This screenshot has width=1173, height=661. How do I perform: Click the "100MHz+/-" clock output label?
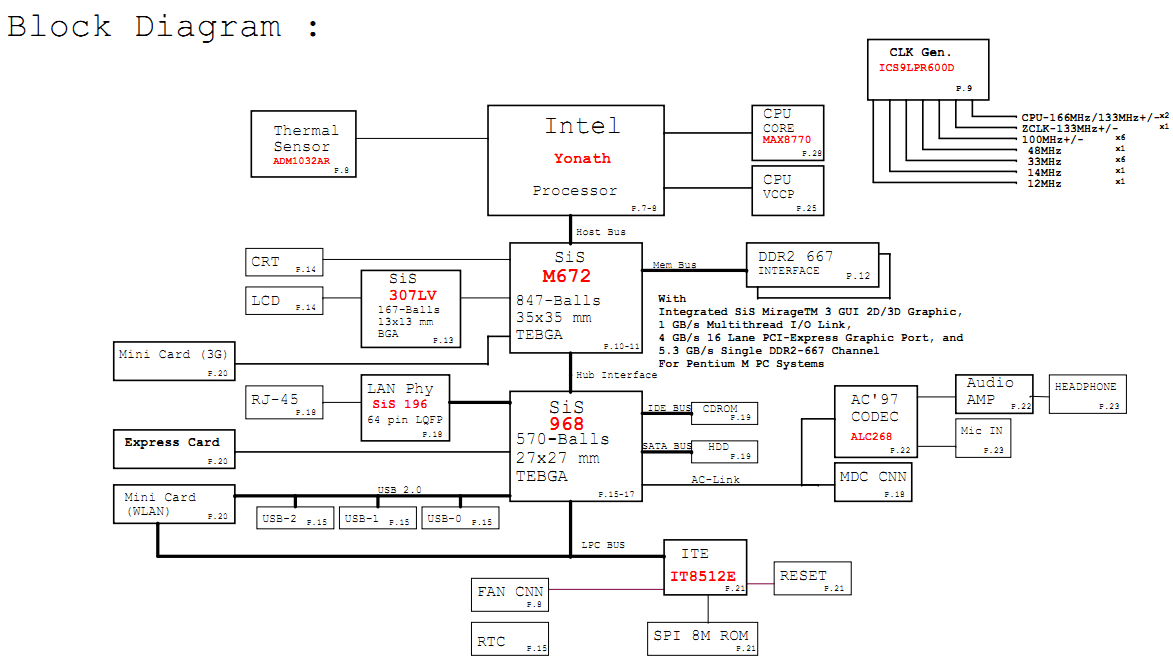(x=1052, y=140)
